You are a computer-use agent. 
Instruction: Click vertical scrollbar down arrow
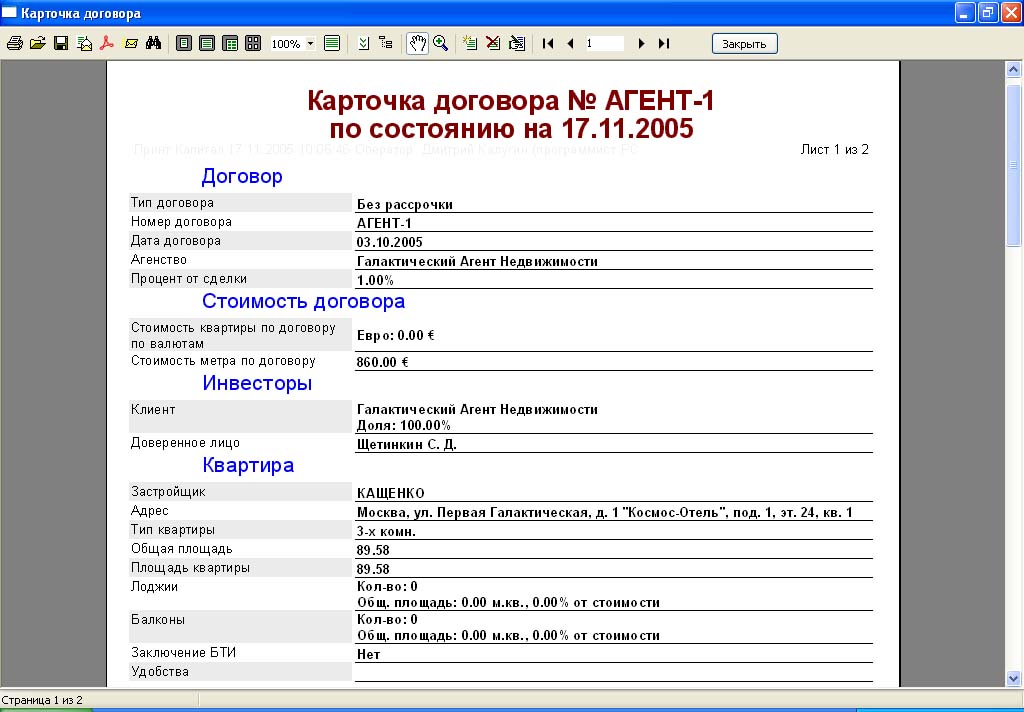pos(1014,678)
